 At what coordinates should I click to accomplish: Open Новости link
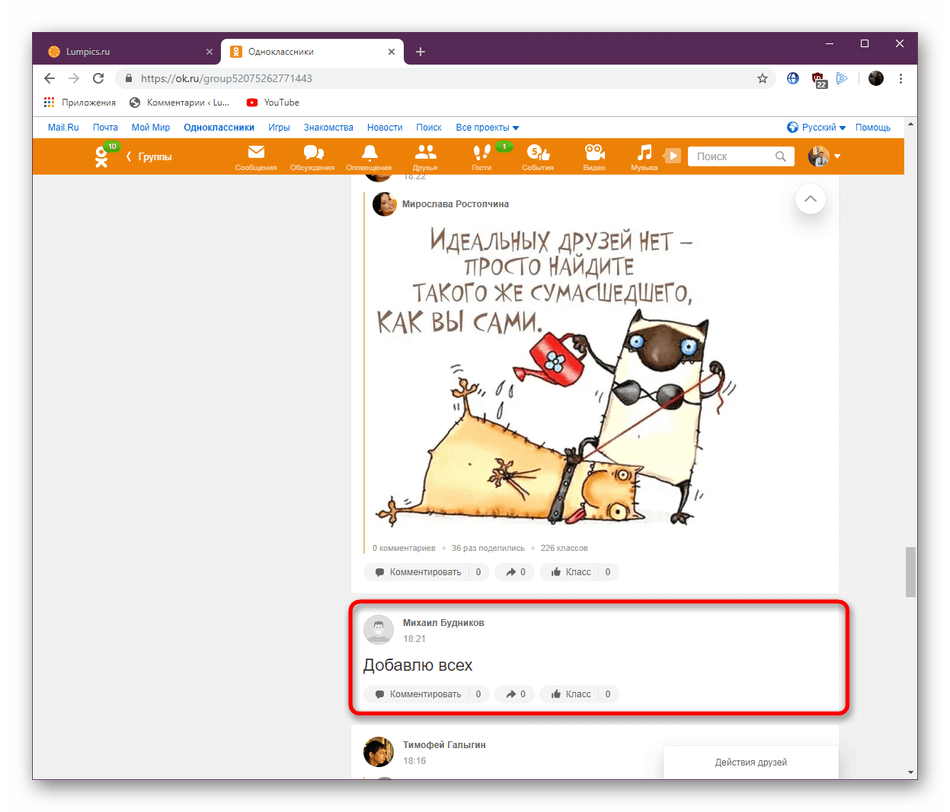385,127
